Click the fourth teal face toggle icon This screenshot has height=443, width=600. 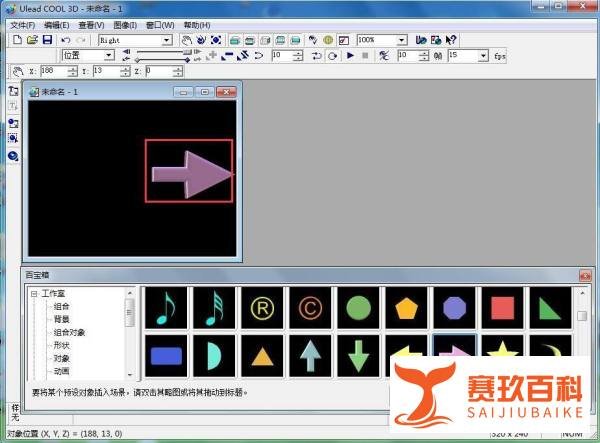click(x=280, y=40)
